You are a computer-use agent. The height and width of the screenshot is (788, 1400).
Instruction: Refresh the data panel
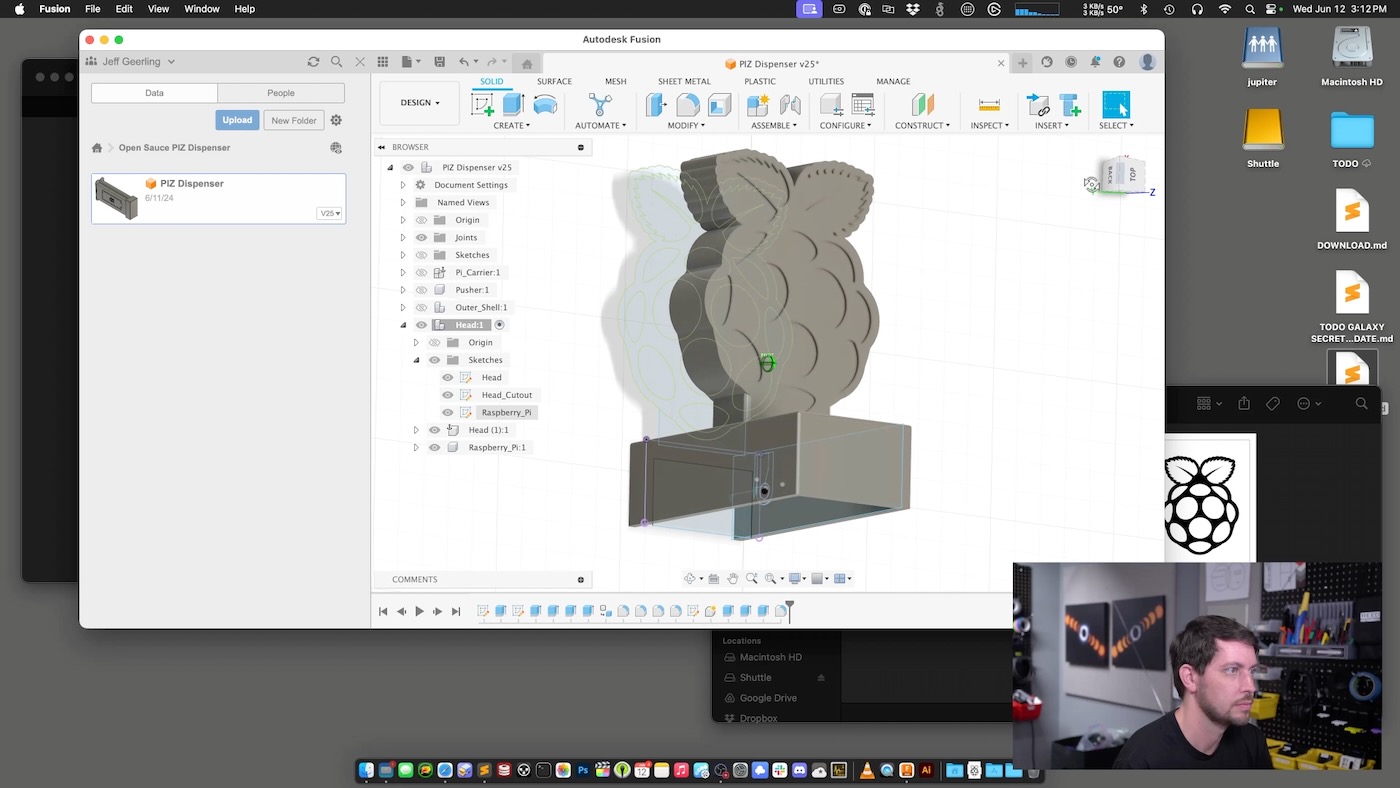[x=313, y=62]
